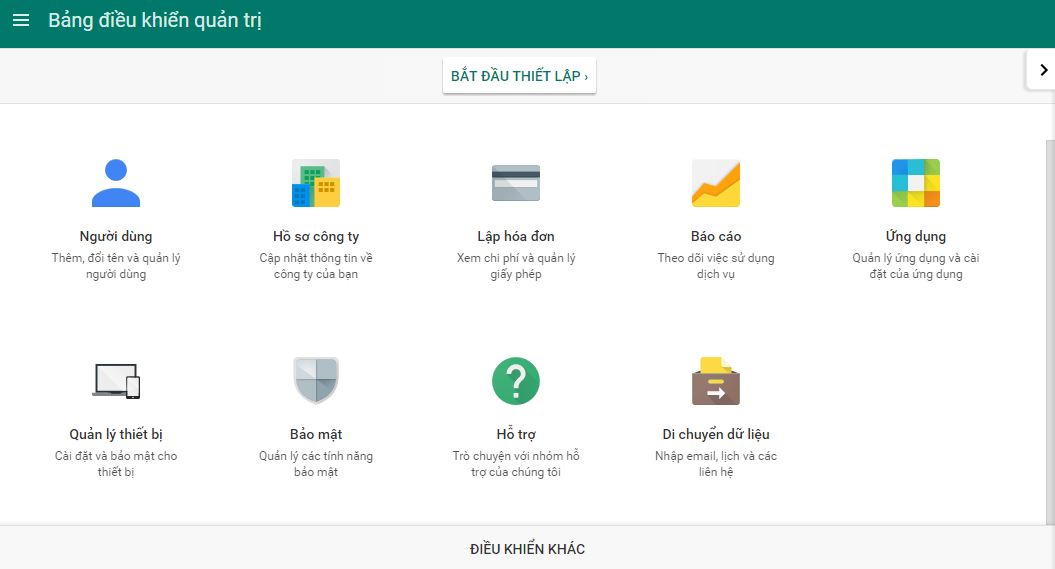Click the Lập hóa đơn credit card icon

coord(516,183)
